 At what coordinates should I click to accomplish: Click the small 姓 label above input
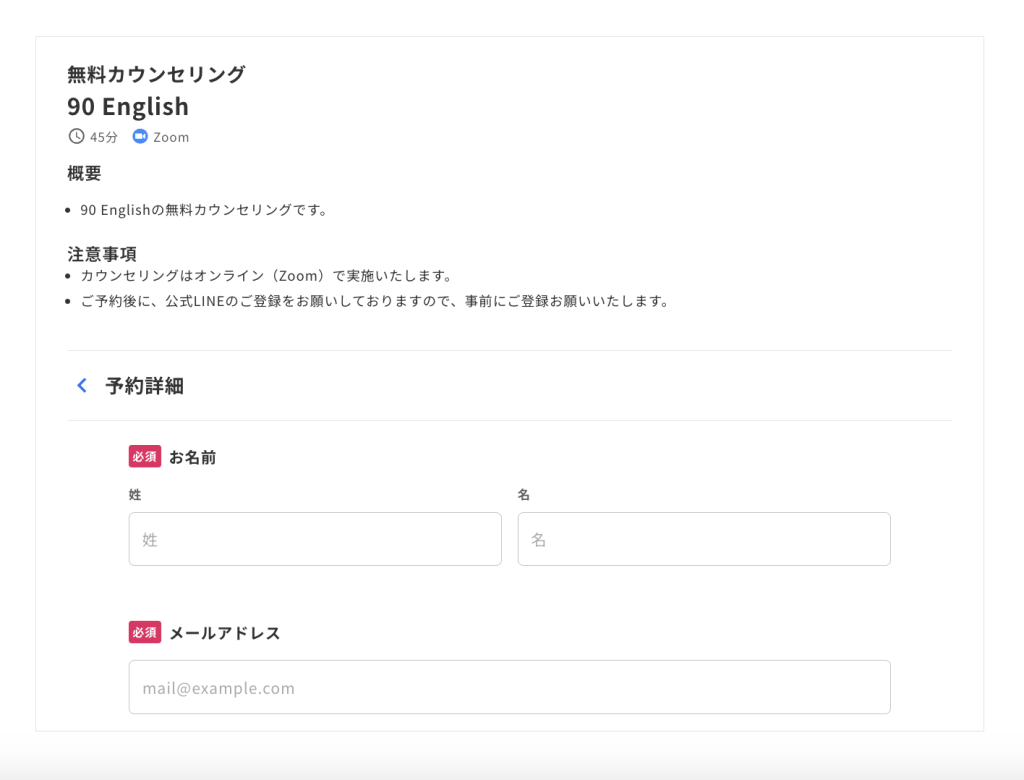tap(135, 495)
